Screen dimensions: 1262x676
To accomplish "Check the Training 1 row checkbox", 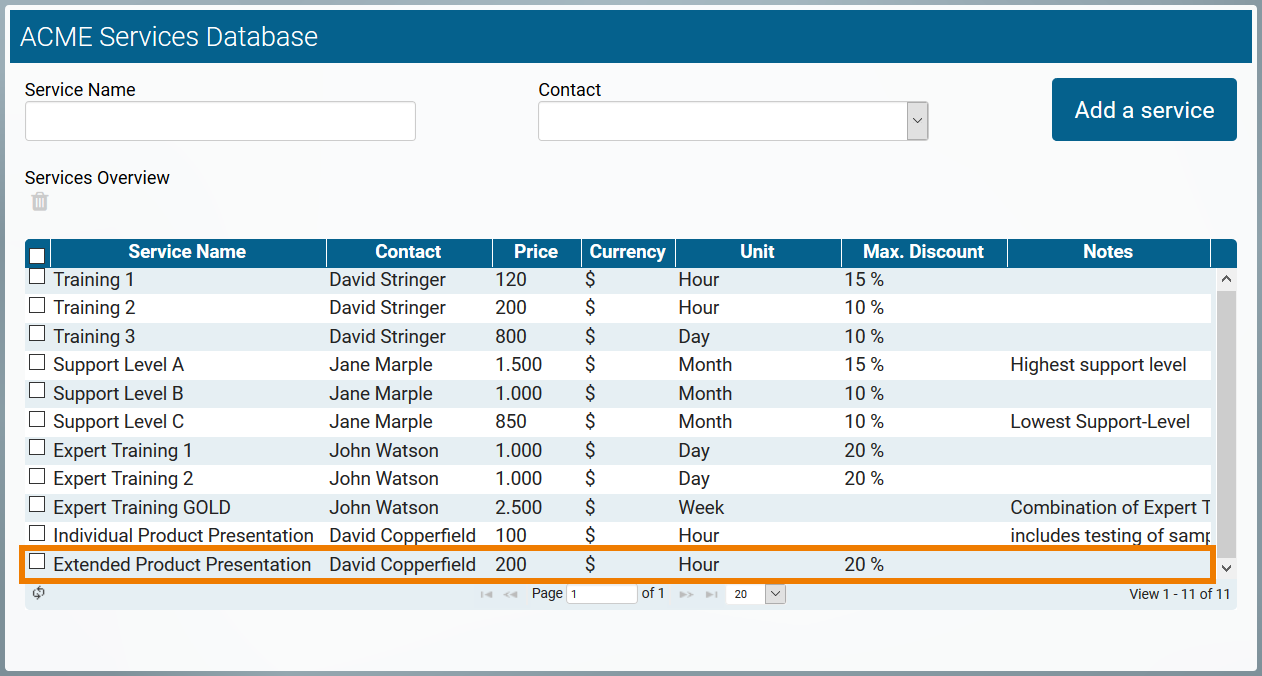I will [37, 277].
